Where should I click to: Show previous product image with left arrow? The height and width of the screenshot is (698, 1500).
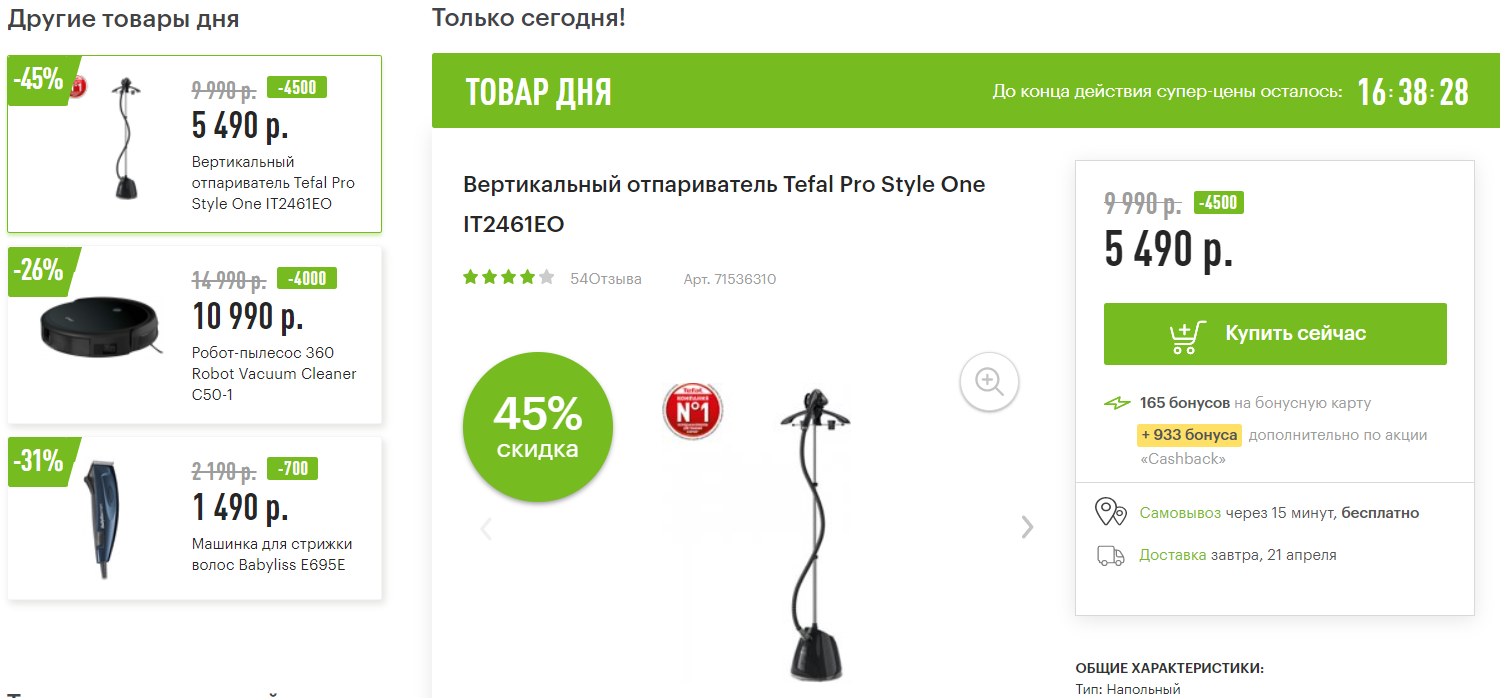pos(486,528)
